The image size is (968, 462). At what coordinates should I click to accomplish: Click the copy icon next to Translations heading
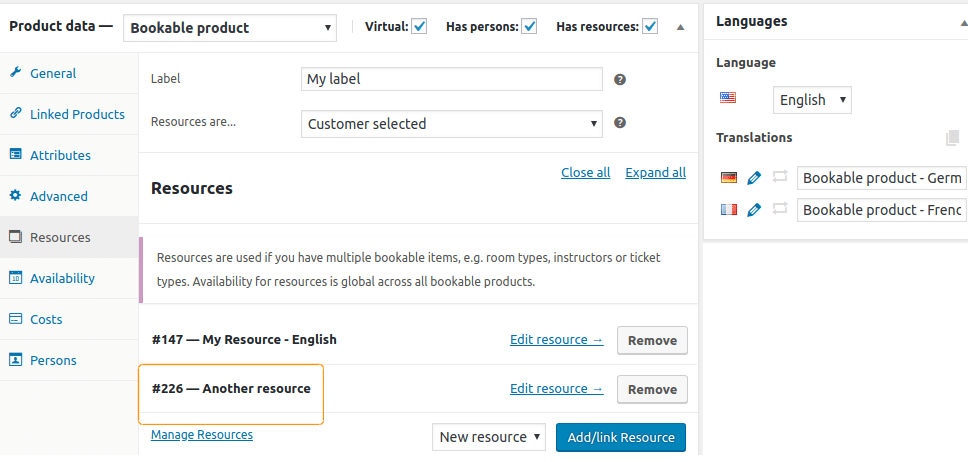953,138
